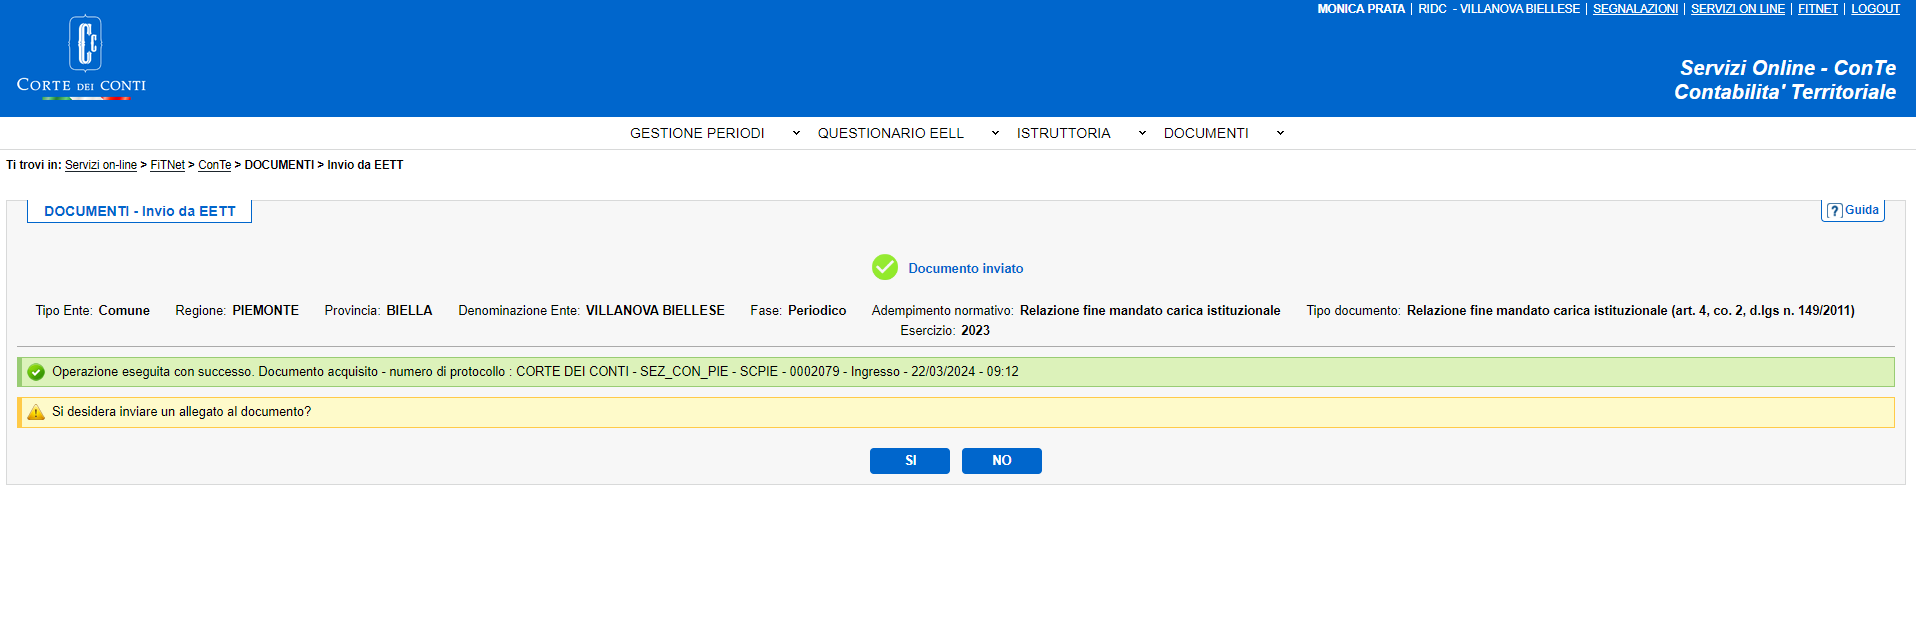The image size is (1916, 617).
Task: Select the DOCUMENTI - Invio da EETT tab
Action: click(140, 211)
